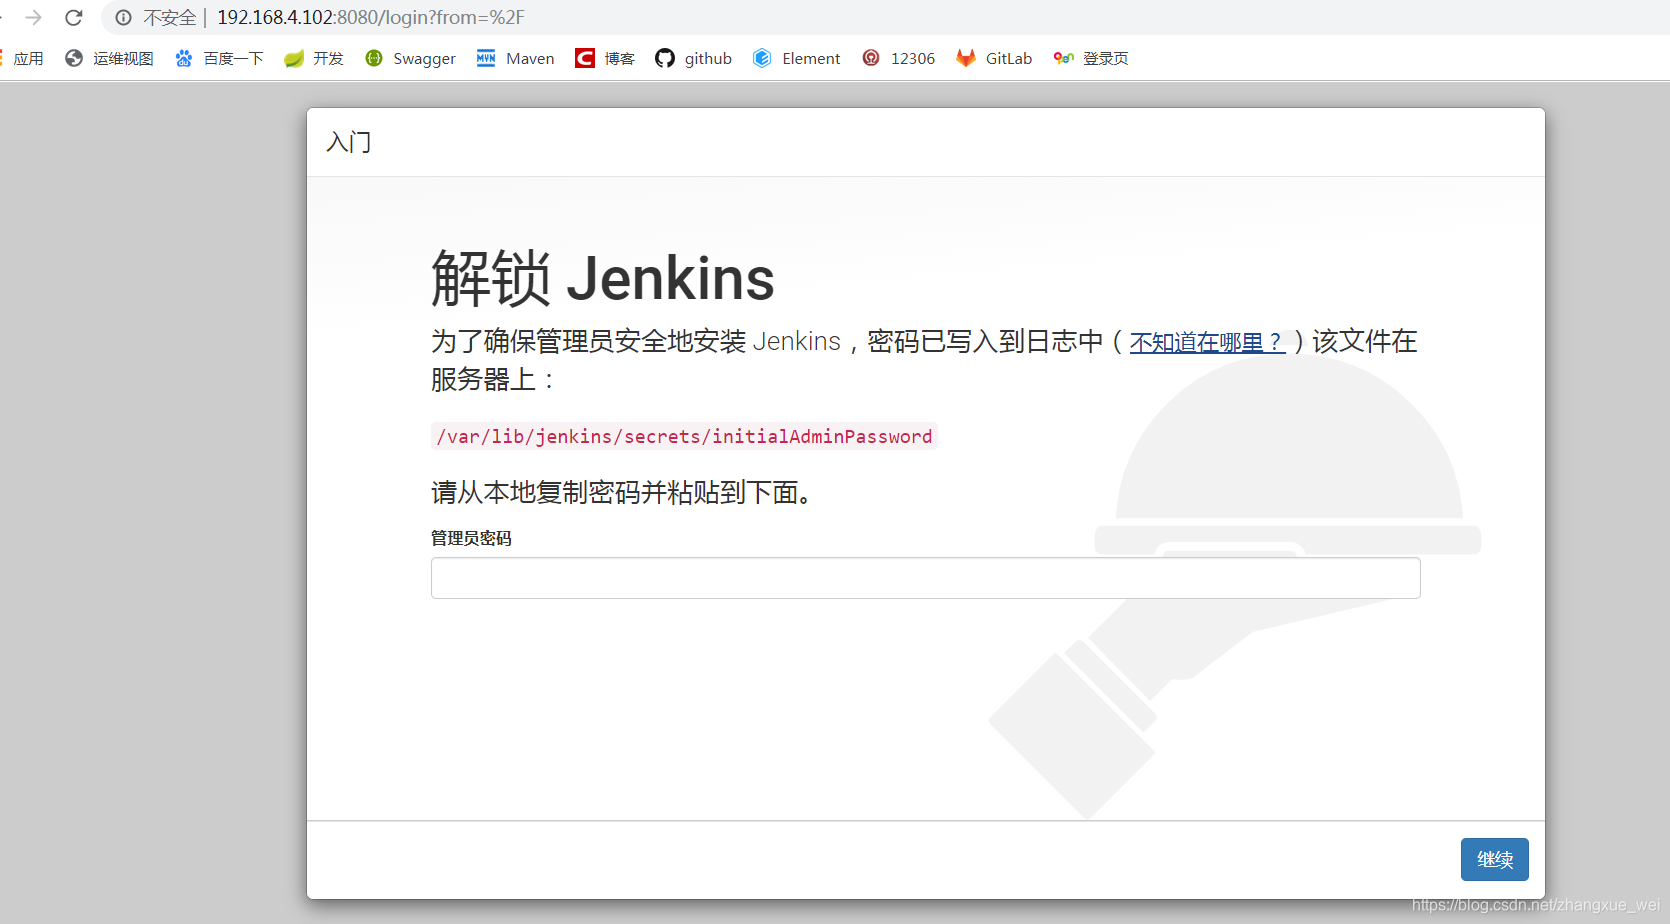This screenshot has width=1670, height=924.
Task: Click the 管理员密码 field label
Action: [471, 538]
